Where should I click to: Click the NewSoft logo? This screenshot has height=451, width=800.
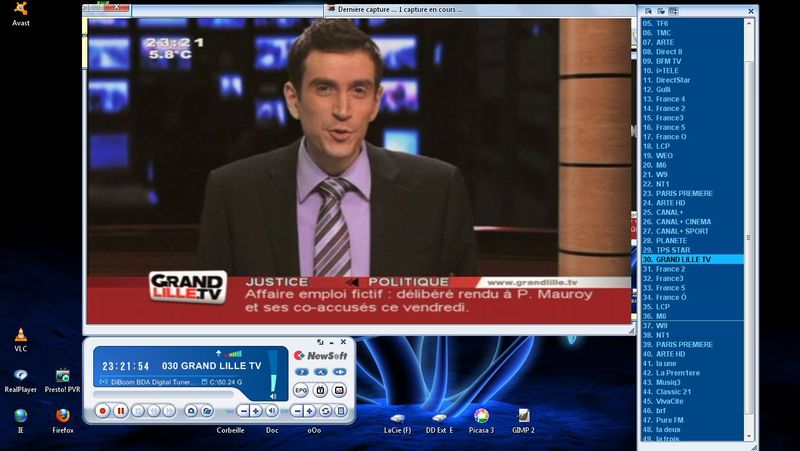pyautogui.click(x=320, y=356)
